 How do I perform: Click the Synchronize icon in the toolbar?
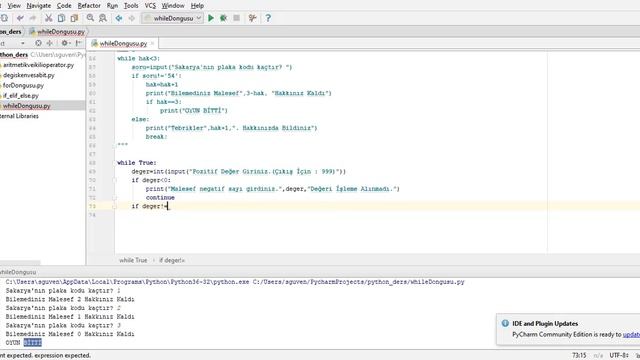tap(4, 18)
